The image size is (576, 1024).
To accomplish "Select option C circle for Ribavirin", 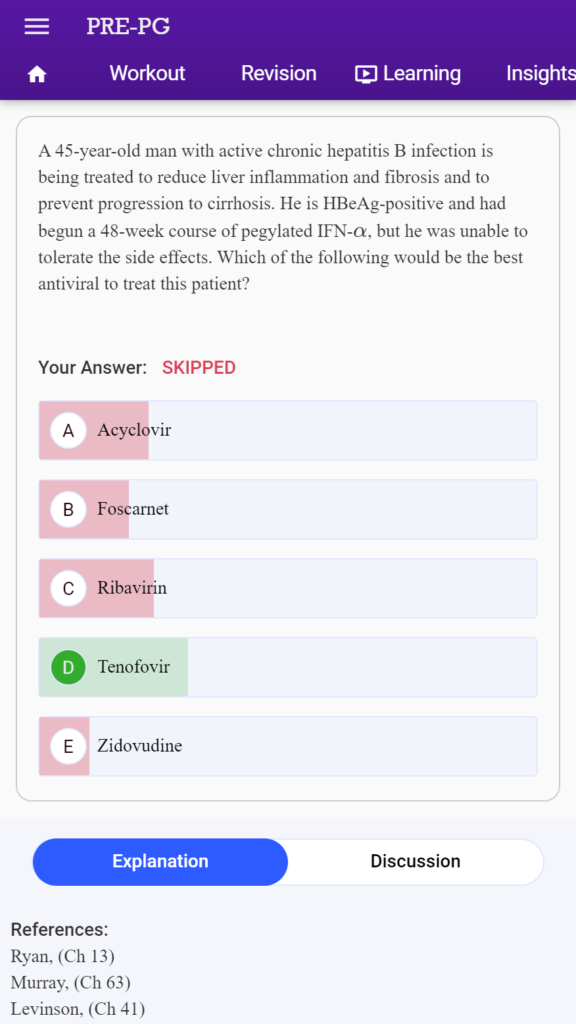I will [x=69, y=588].
